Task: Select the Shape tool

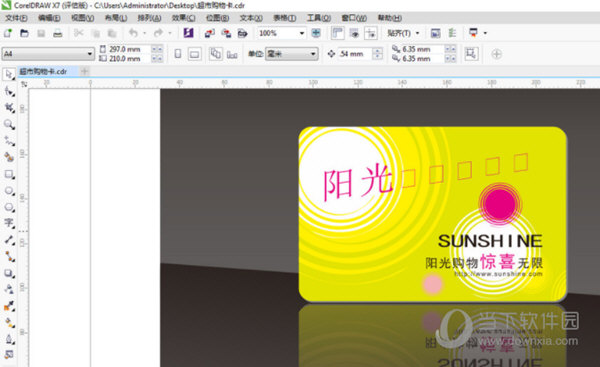Action: tap(9, 91)
